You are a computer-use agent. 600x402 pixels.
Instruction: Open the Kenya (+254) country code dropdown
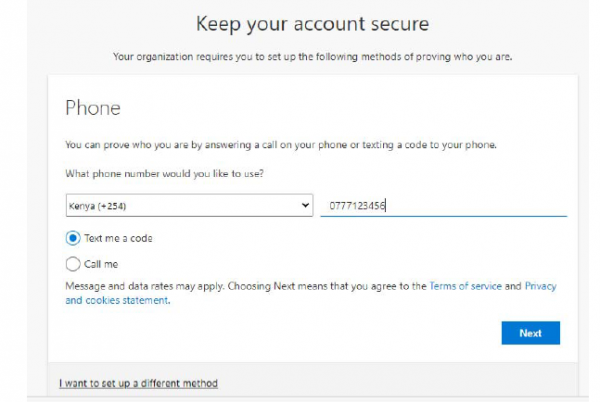point(188,206)
